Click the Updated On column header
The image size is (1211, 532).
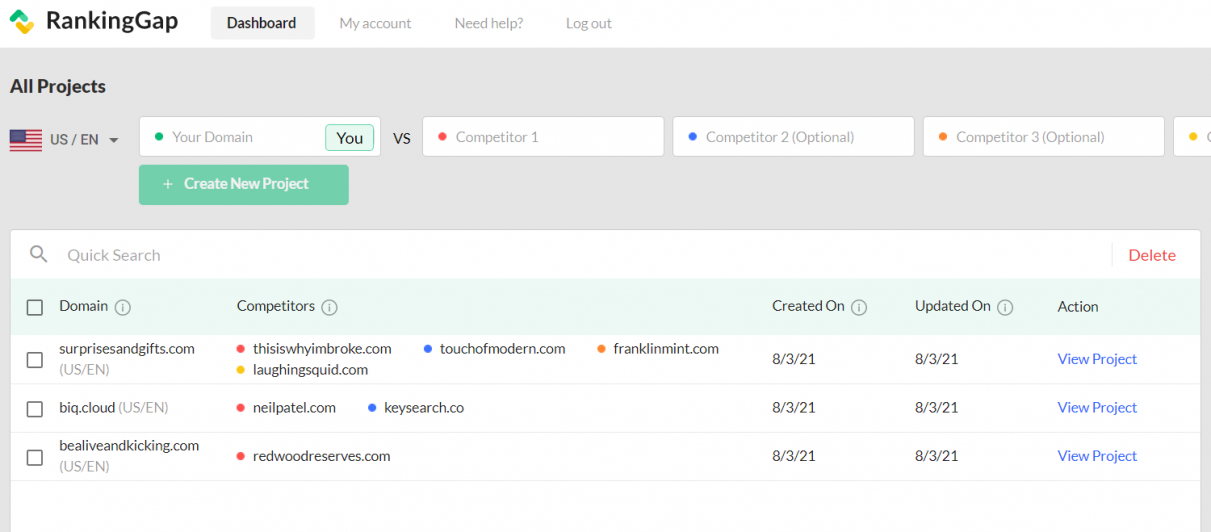tap(953, 306)
